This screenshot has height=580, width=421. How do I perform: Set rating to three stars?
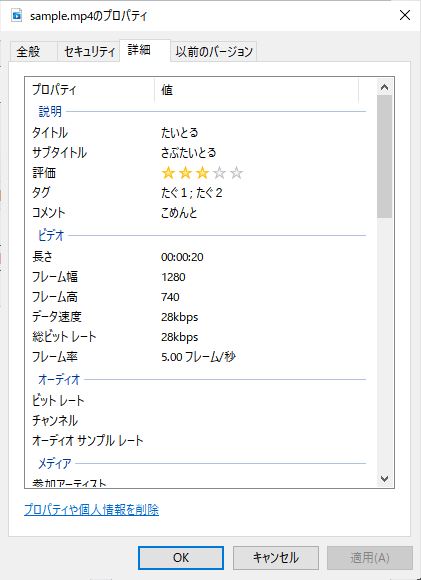coord(202,173)
